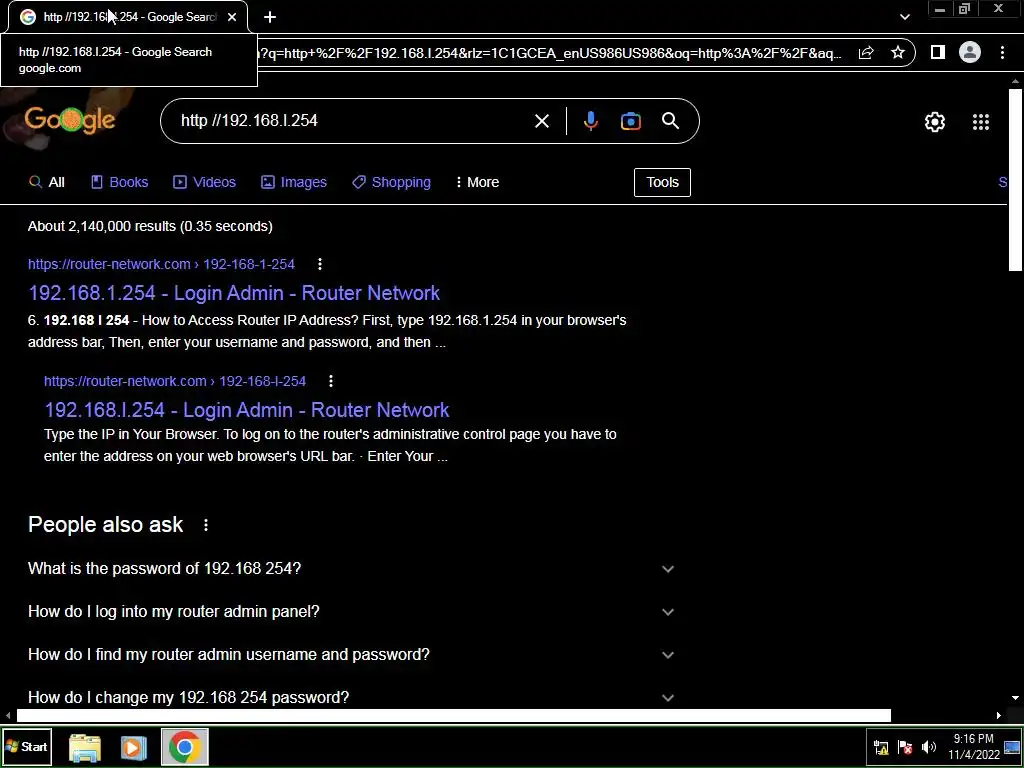Click the show desktop icon in tray
Image resolution: width=1024 pixels, height=768 pixels.
click(1012, 747)
